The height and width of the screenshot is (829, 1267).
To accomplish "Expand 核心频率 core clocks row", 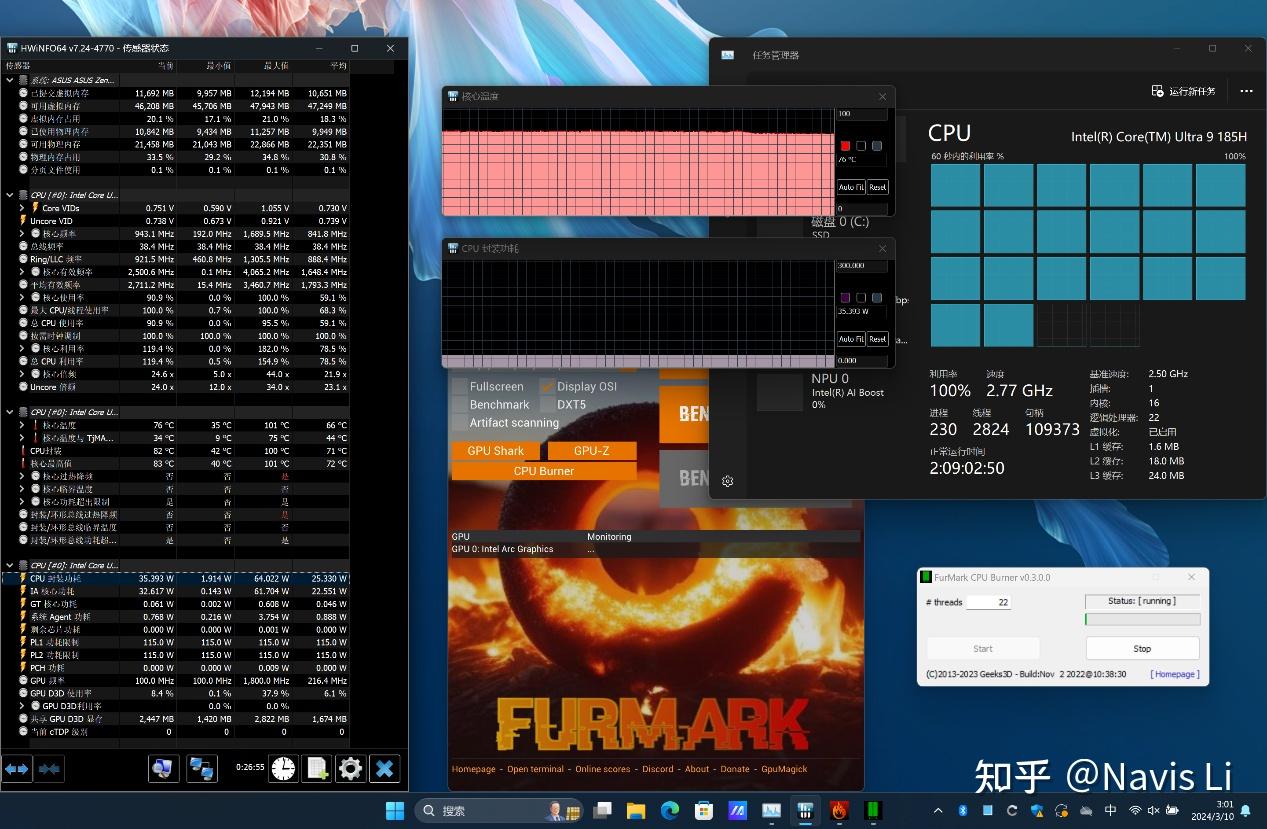I will [x=22, y=233].
